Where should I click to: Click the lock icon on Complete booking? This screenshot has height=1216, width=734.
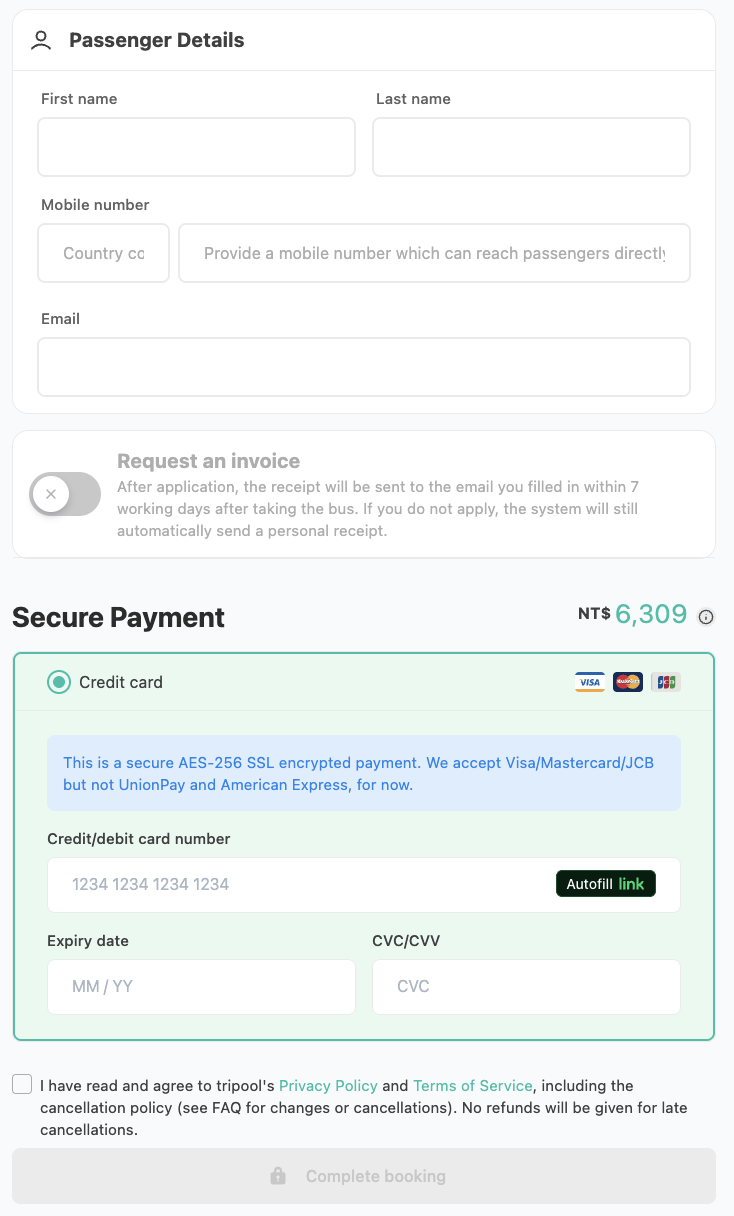(278, 1176)
